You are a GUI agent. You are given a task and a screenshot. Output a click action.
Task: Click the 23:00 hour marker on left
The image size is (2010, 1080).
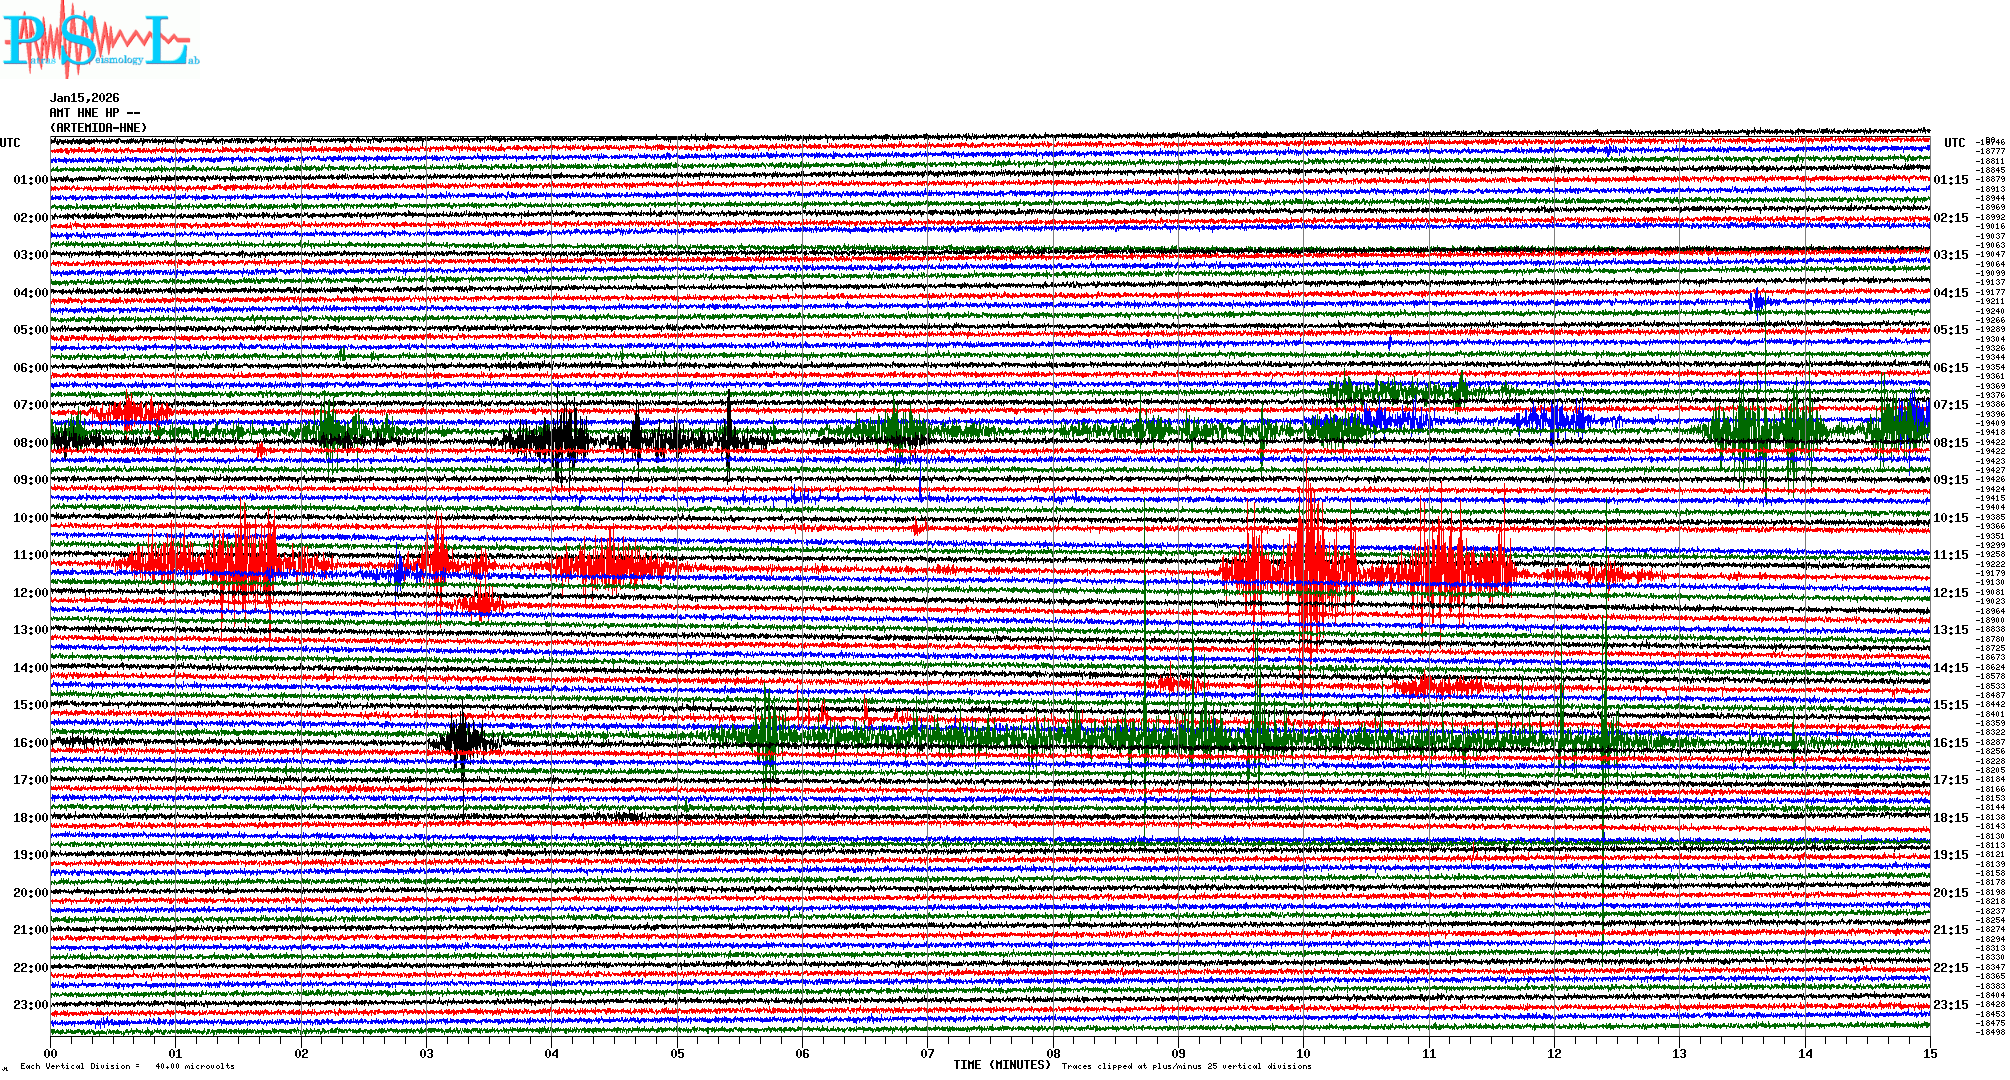tap(30, 1005)
